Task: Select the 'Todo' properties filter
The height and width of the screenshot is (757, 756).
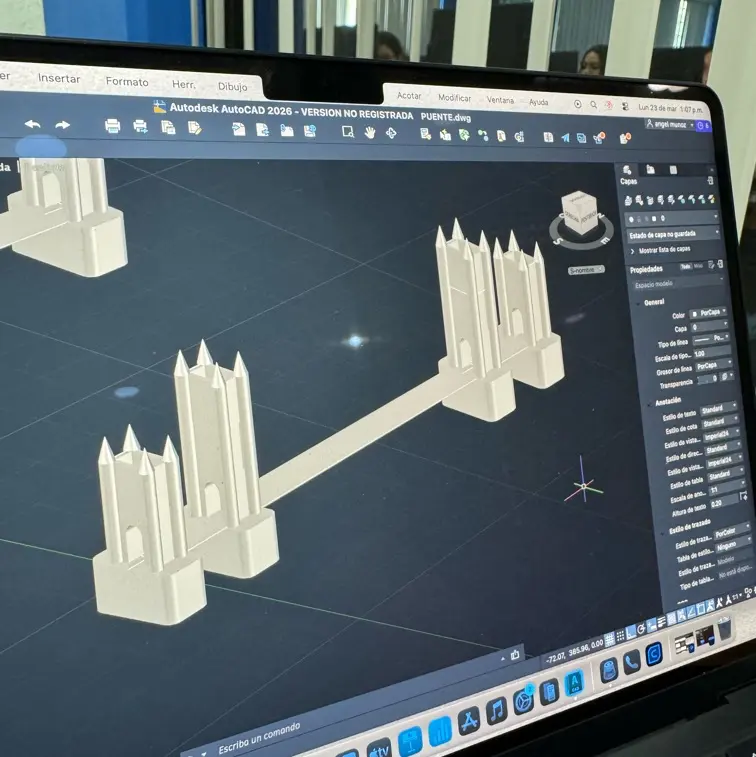Action: (x=686, y=266)
